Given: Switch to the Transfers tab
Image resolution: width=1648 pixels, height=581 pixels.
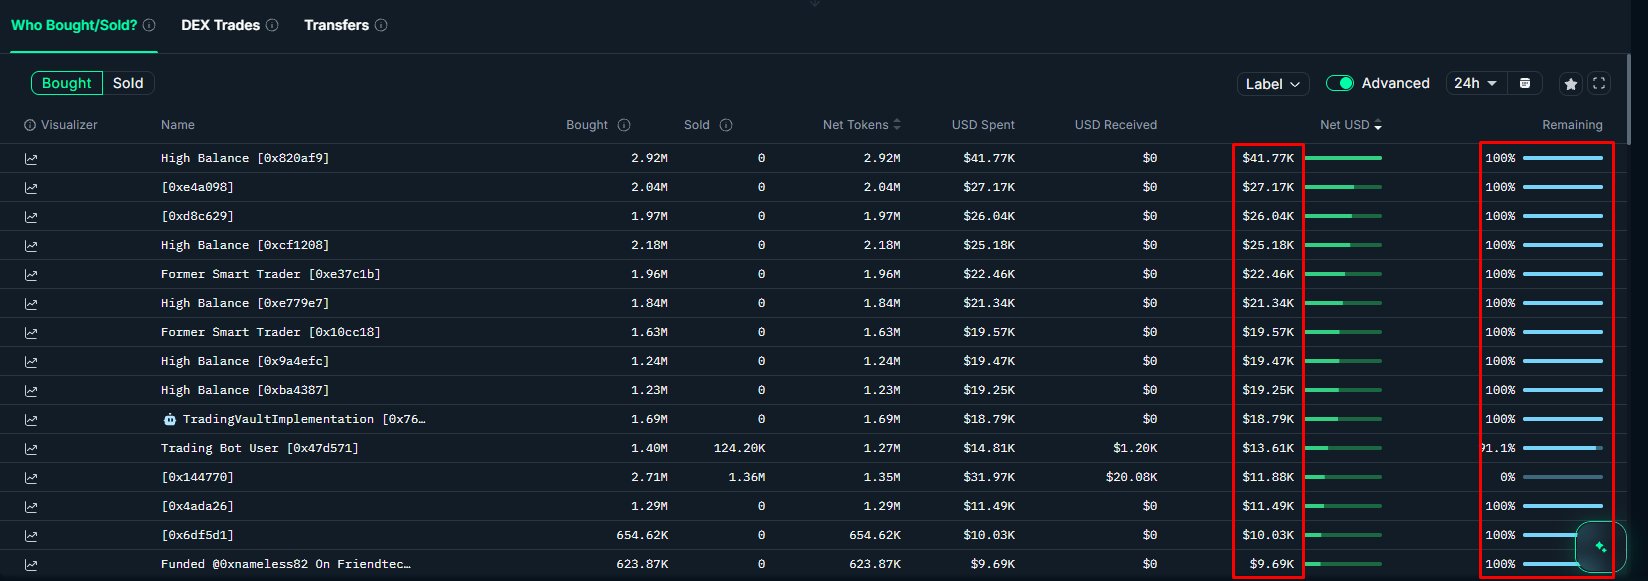Looking at the screenshot, I should pos(336,25).
